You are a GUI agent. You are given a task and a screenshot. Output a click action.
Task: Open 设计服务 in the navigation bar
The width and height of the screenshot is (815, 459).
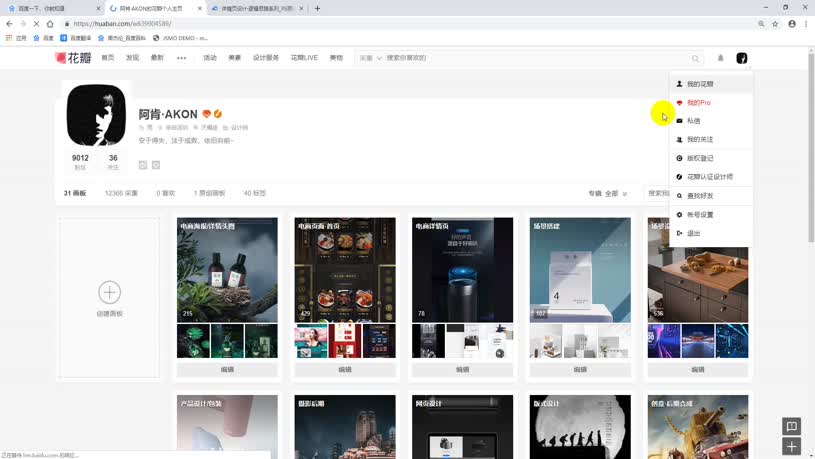coord(266,58)
